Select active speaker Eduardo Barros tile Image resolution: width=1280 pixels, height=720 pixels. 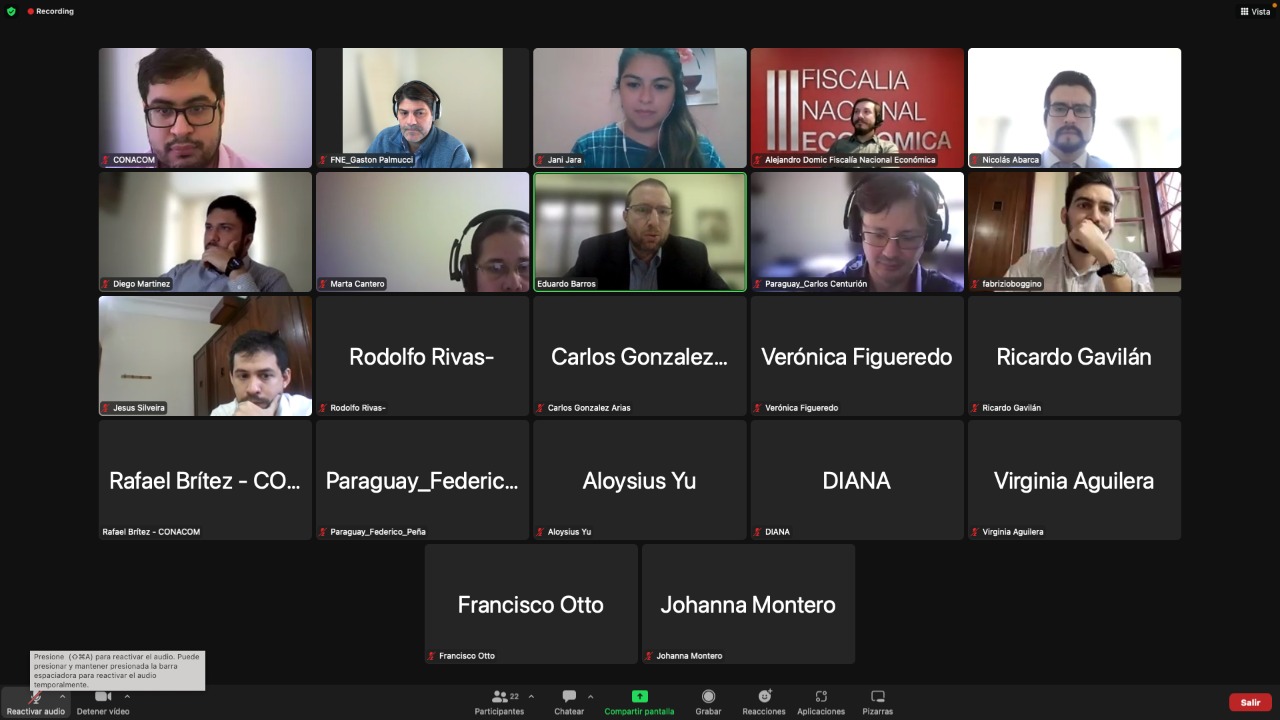click(640, 232)
